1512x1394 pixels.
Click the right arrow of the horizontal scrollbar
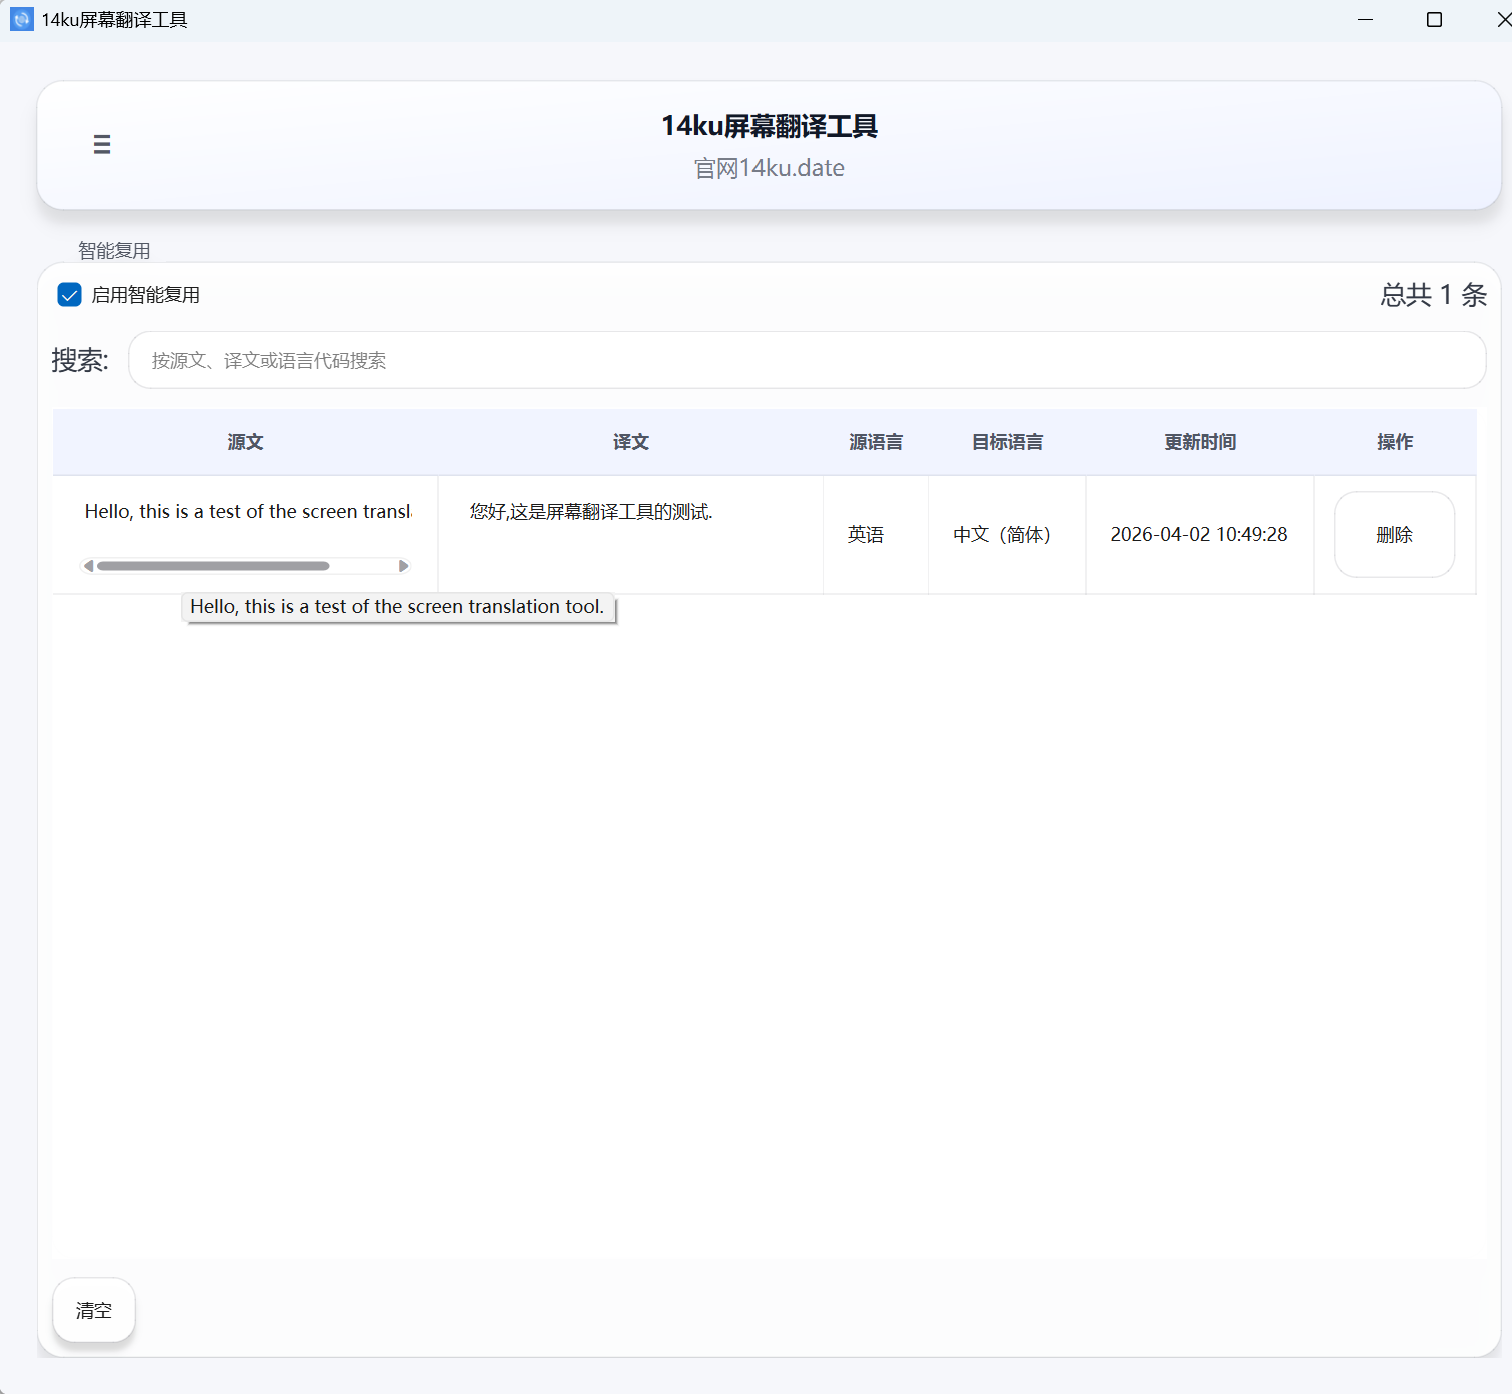[404, 565]
